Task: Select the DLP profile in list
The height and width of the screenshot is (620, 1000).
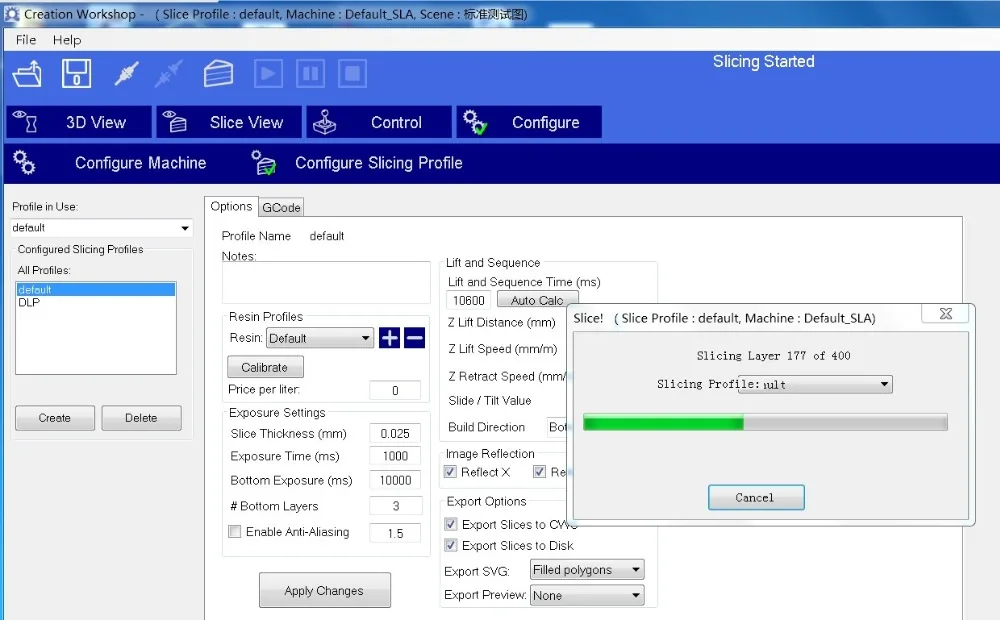Action: point(29,302)
